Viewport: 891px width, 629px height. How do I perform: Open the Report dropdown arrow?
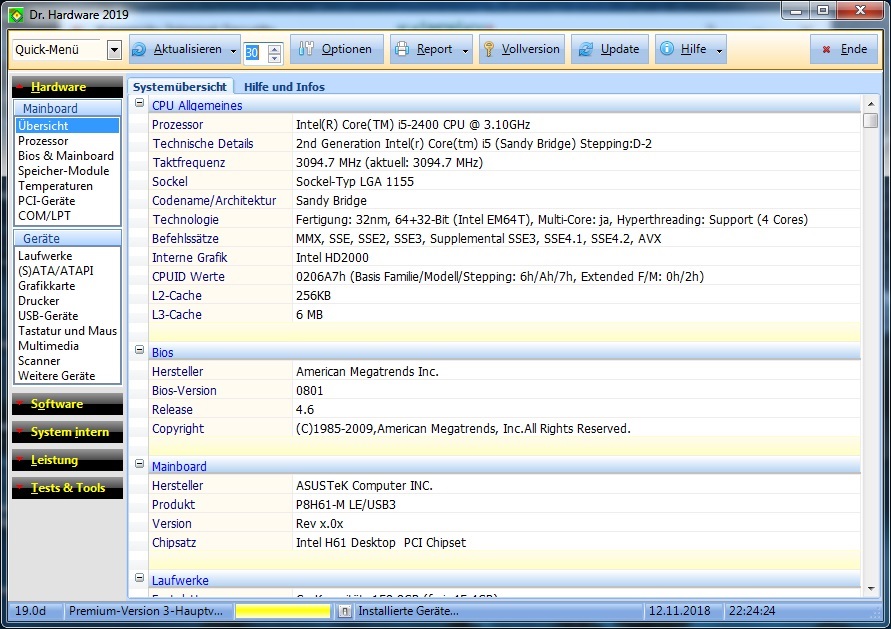pos(465,51)
